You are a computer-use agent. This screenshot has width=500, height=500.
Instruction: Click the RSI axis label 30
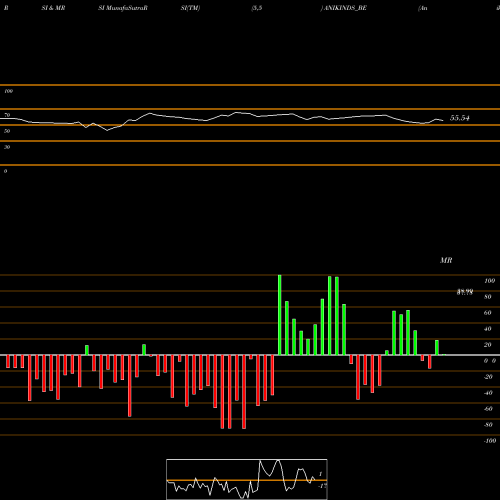pyautogui.click(x=7, y=147)
